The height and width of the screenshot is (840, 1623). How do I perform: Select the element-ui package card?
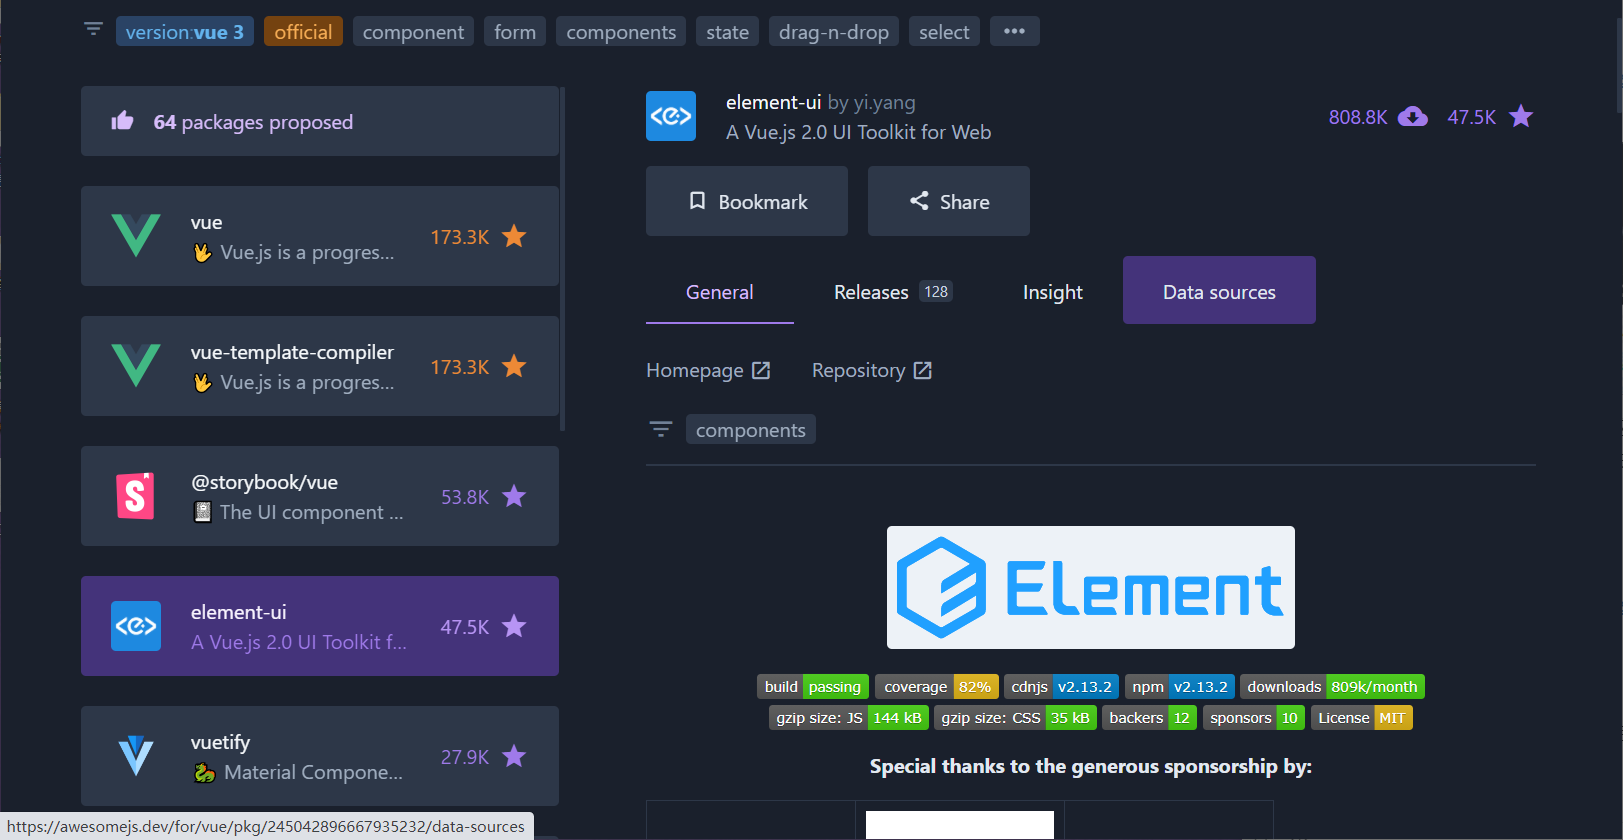tap(320, 626)
